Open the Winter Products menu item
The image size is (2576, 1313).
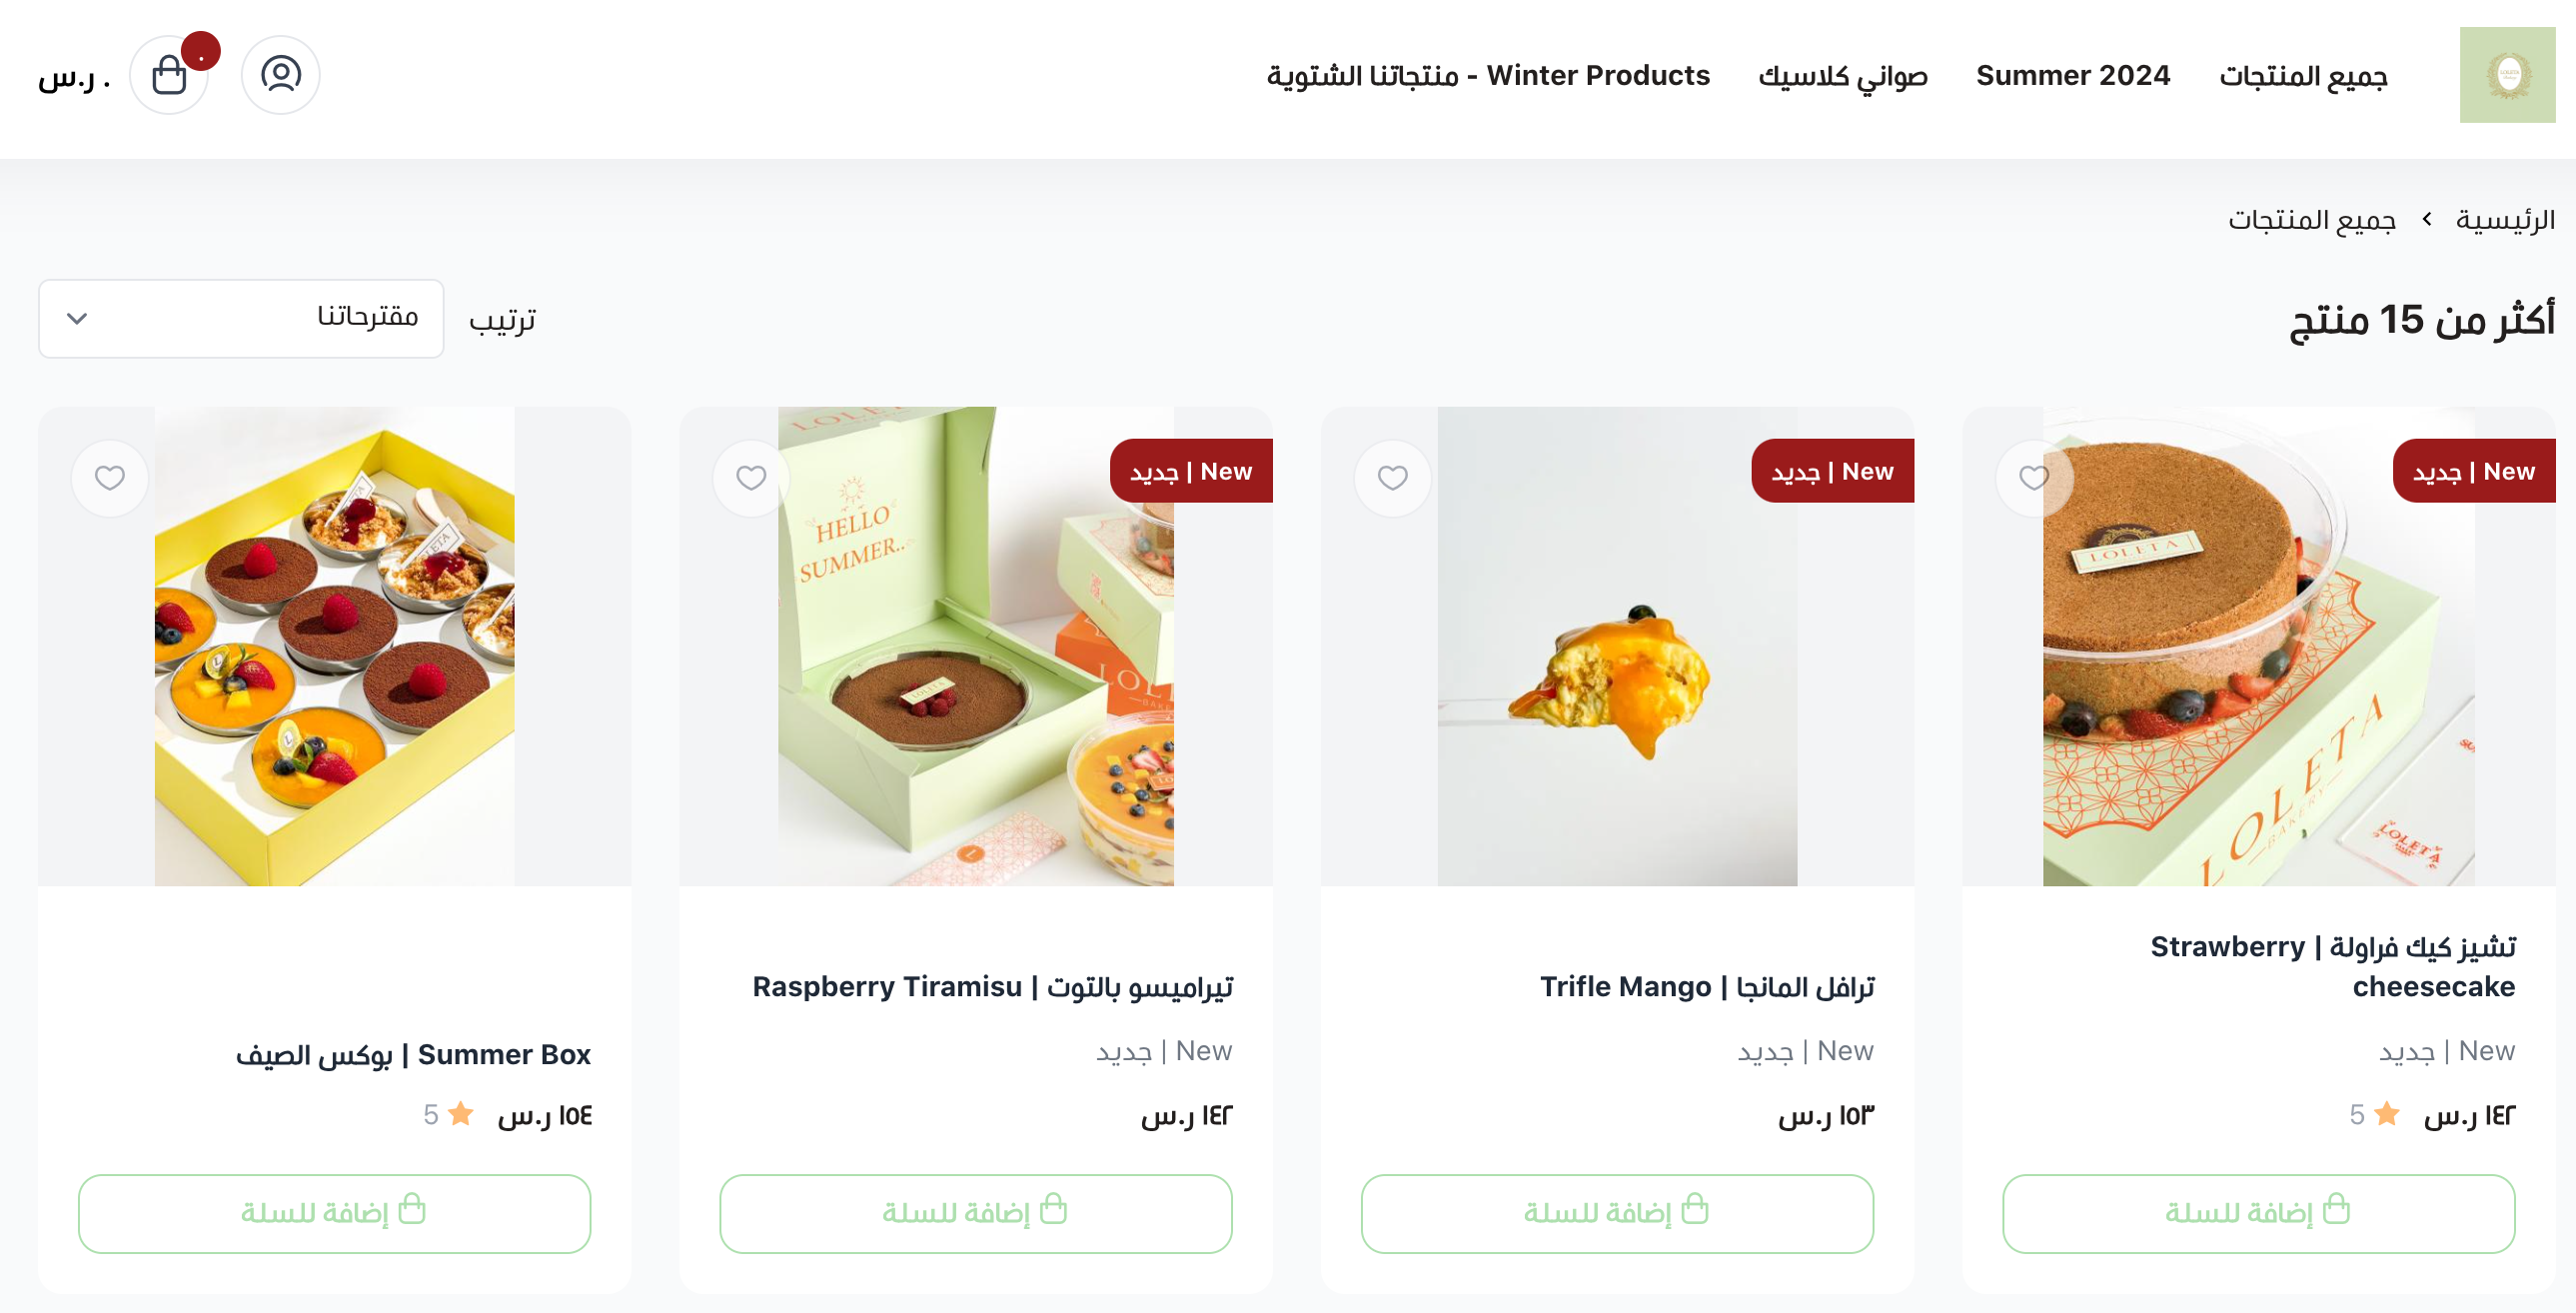(1488, 75)
